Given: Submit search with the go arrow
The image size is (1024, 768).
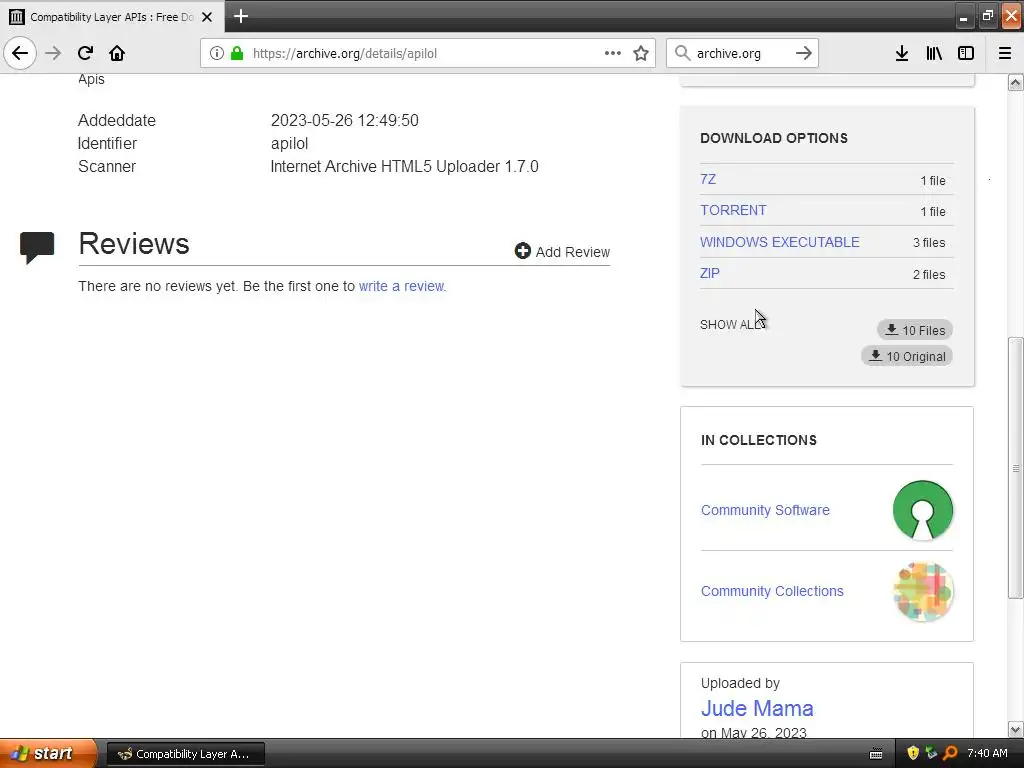Looking at the screenshot, I should coord(804,53).
